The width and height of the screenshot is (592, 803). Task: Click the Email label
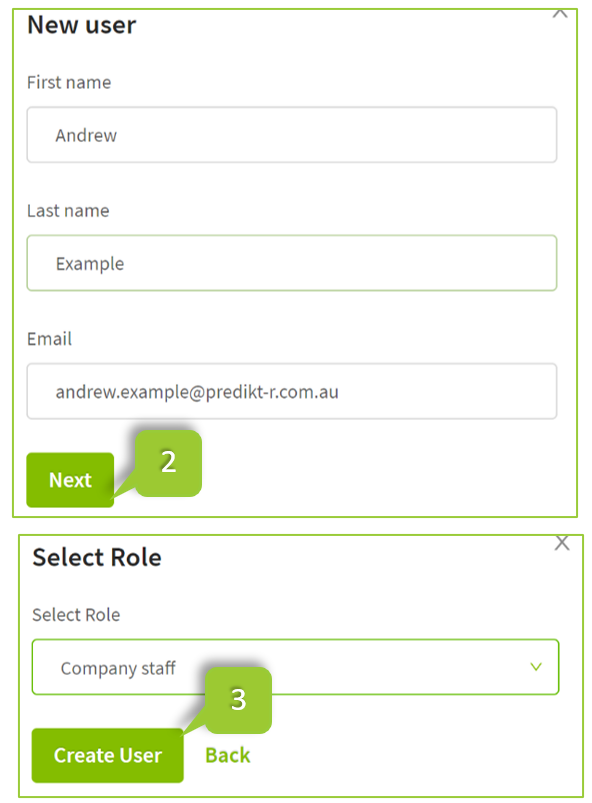point(49,339)
